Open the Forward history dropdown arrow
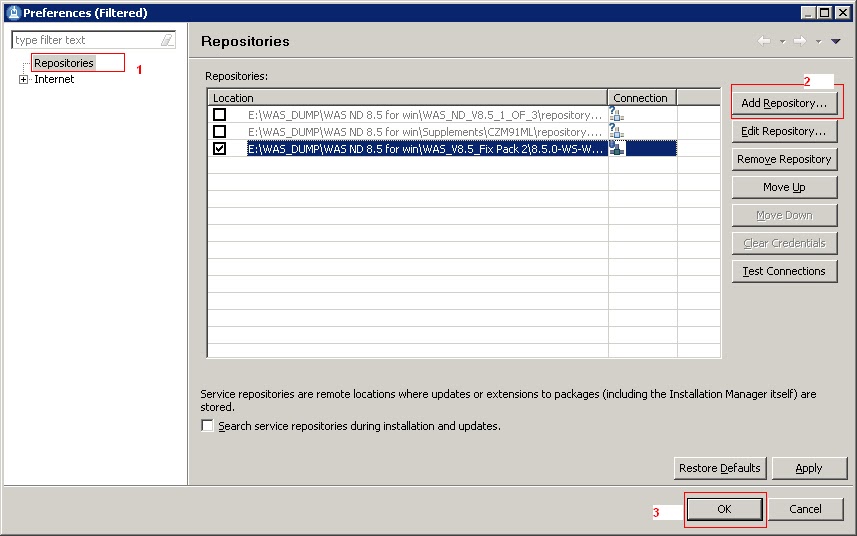Screen dimensions: 857x536 (x=818, y=42)
